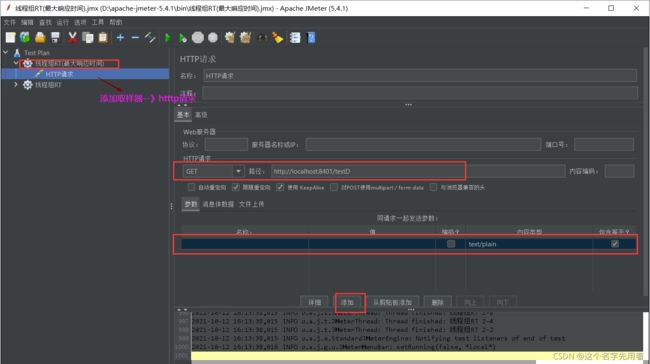Open the 运行 menu
This screenshot has width=650, height=364.
63,22
